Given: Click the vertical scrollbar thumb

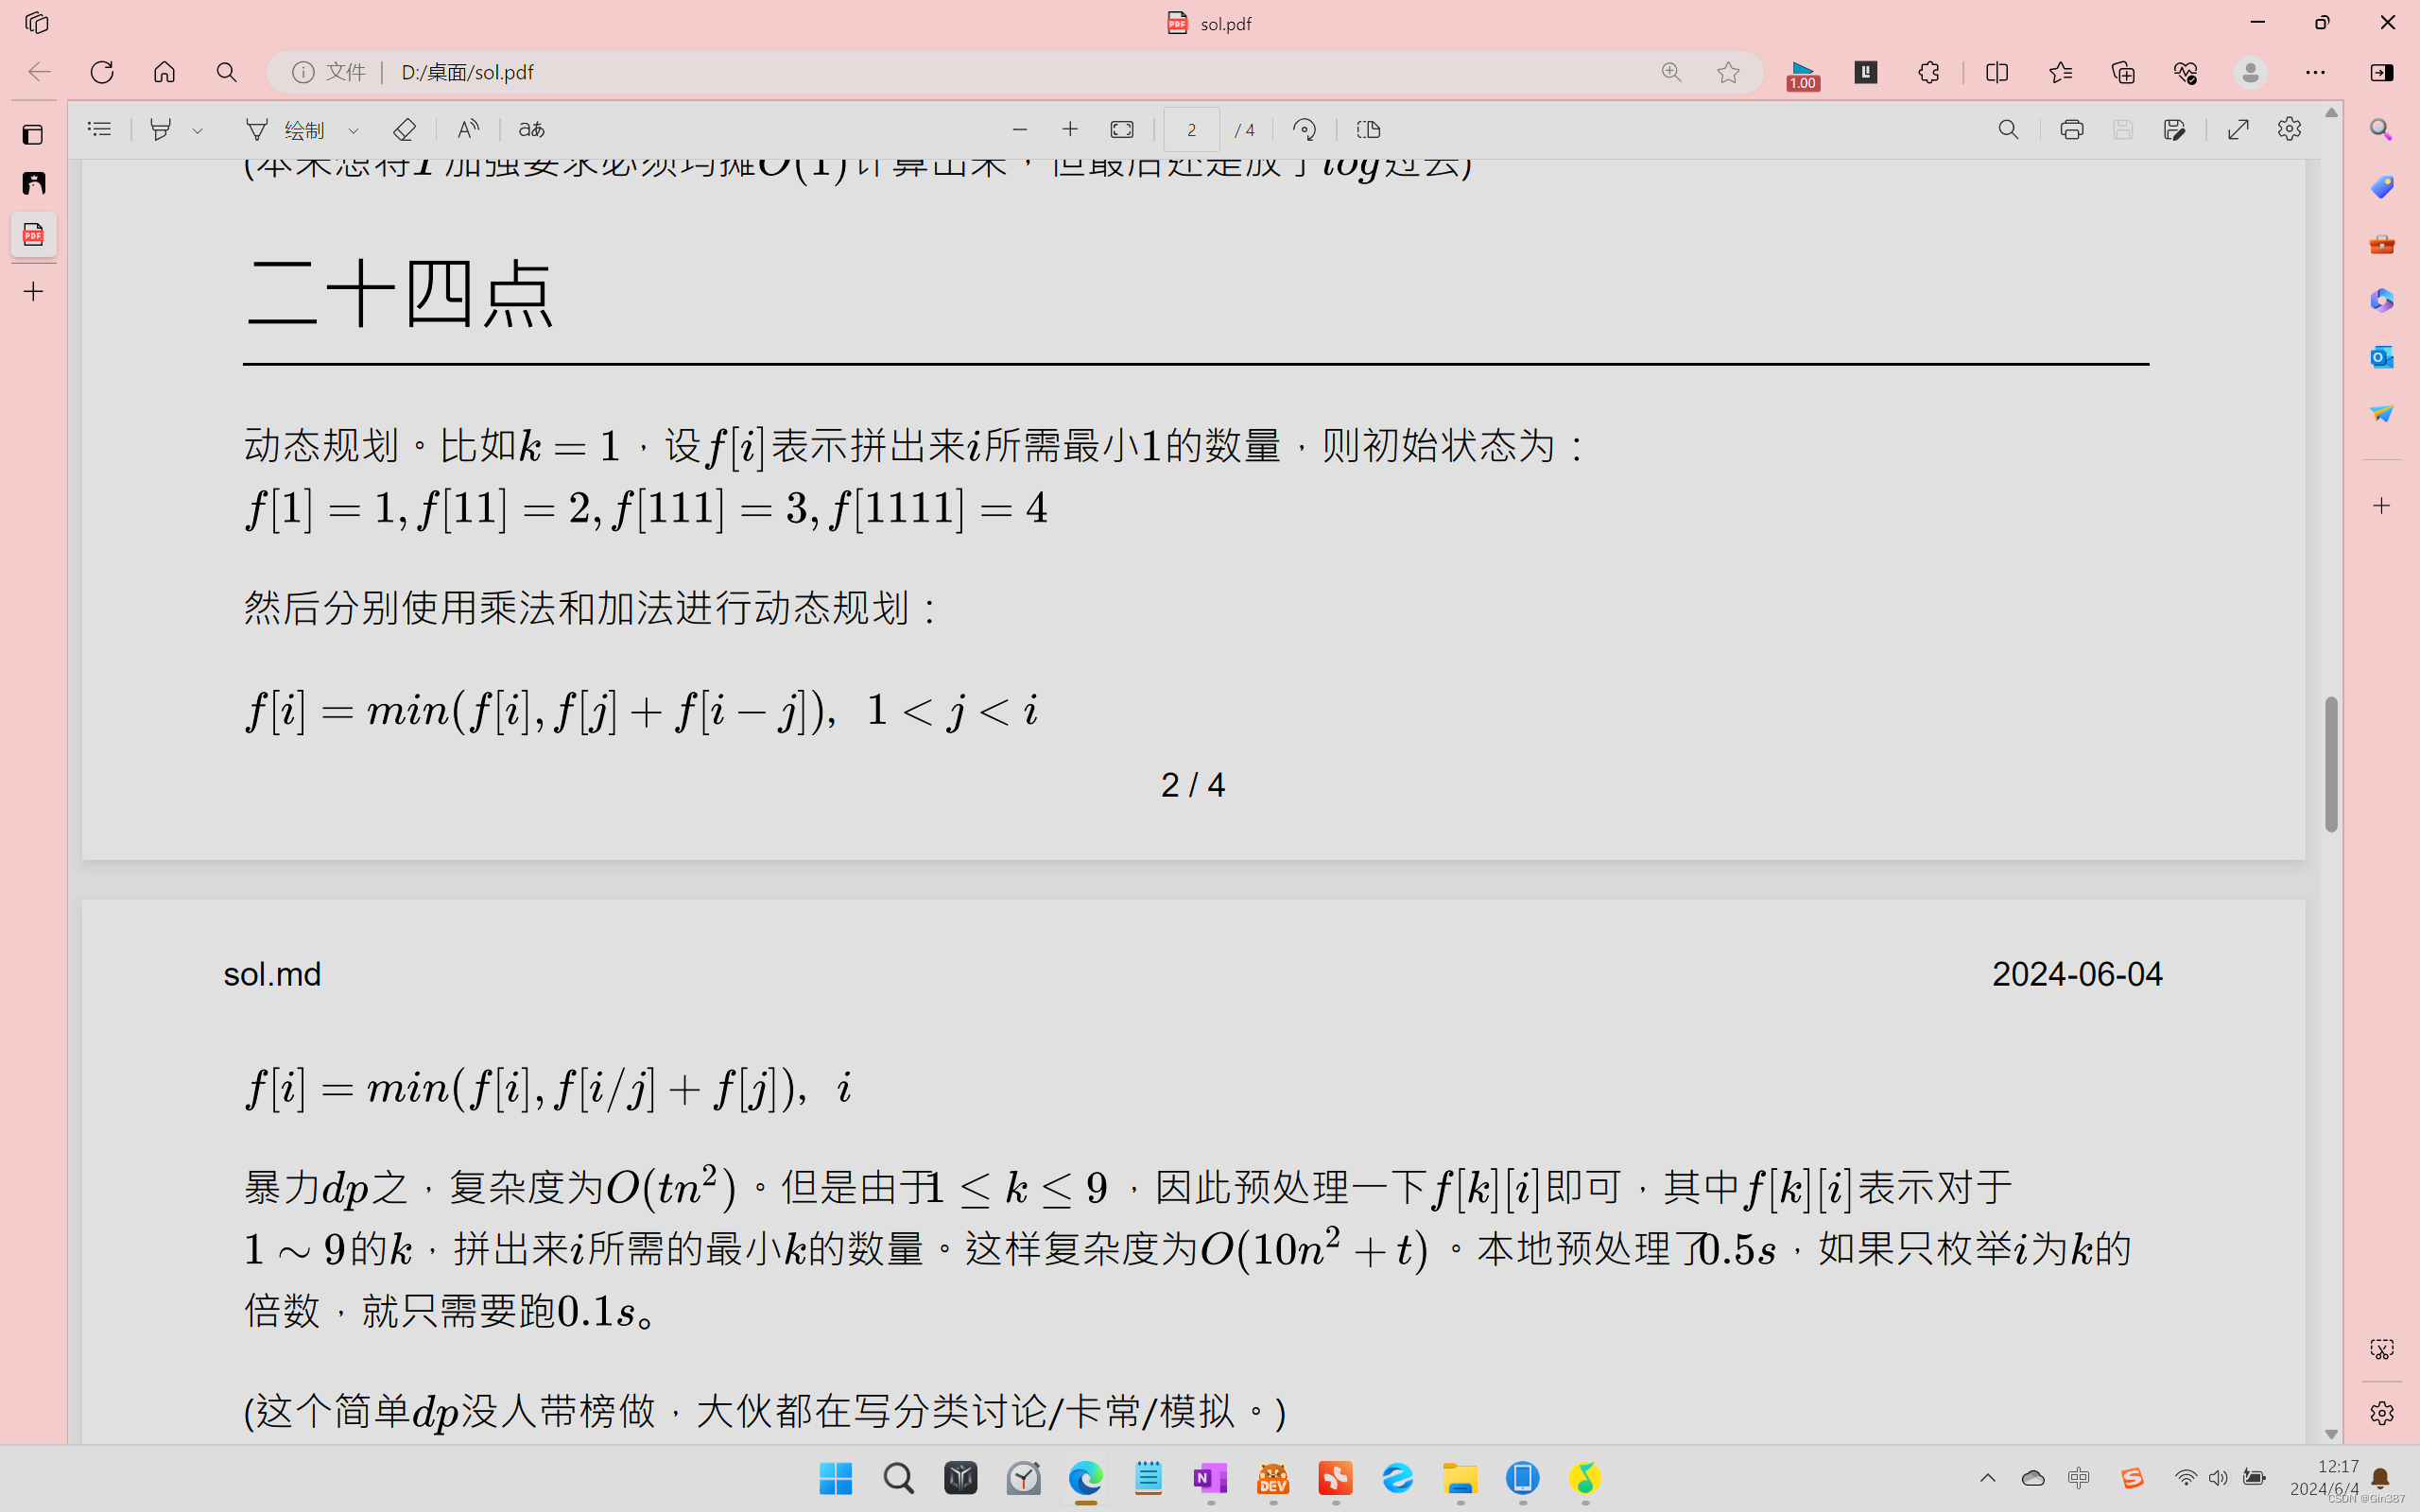Looking at the screenshot, I should pos(2331,764).
